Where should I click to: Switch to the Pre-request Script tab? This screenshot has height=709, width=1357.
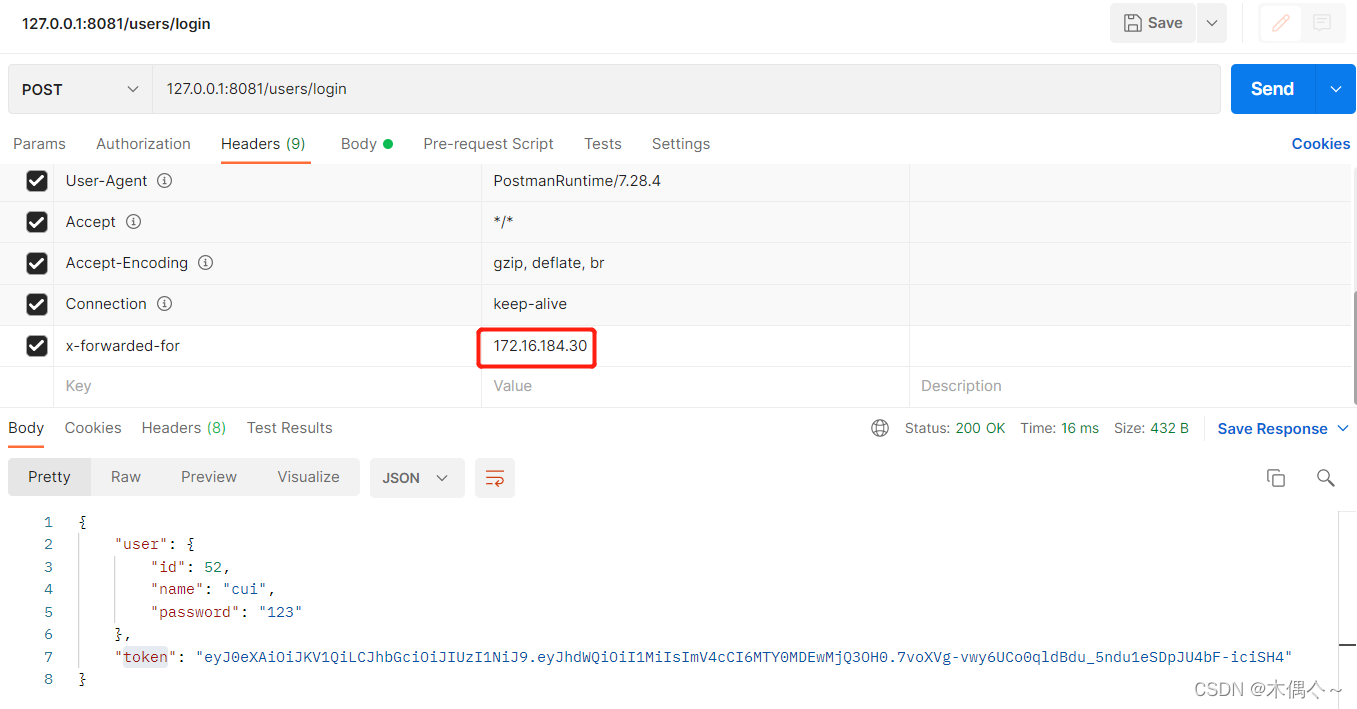pyautogui.click(x=488, y=144)
